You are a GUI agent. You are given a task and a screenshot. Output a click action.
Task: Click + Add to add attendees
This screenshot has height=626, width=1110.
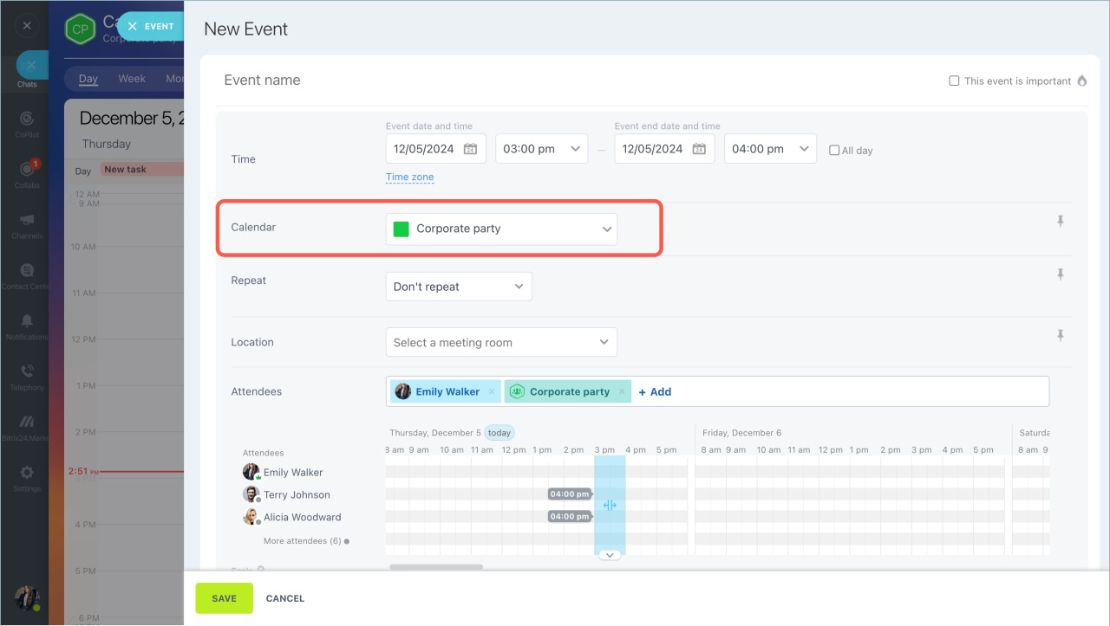point(655,392)
